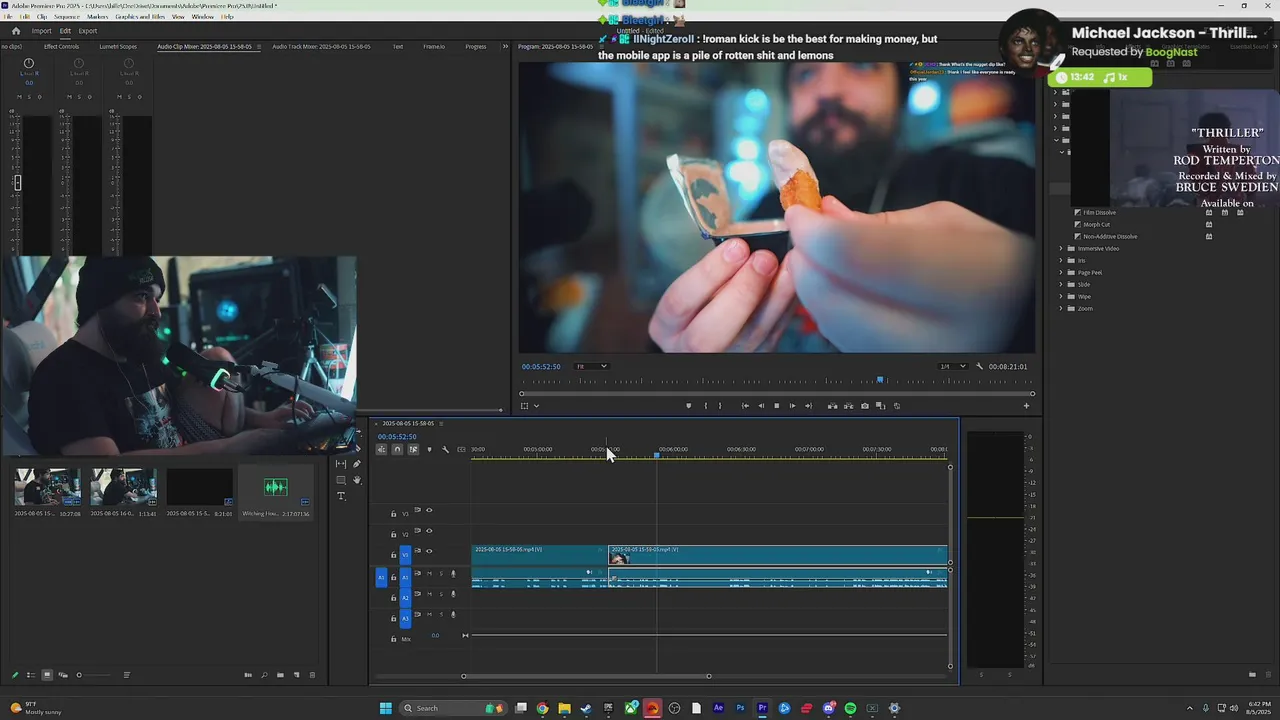This screenshot has width=1280, height=720.
Task: Open Program Monitor button editor plus
Action: pos(1026,406)
